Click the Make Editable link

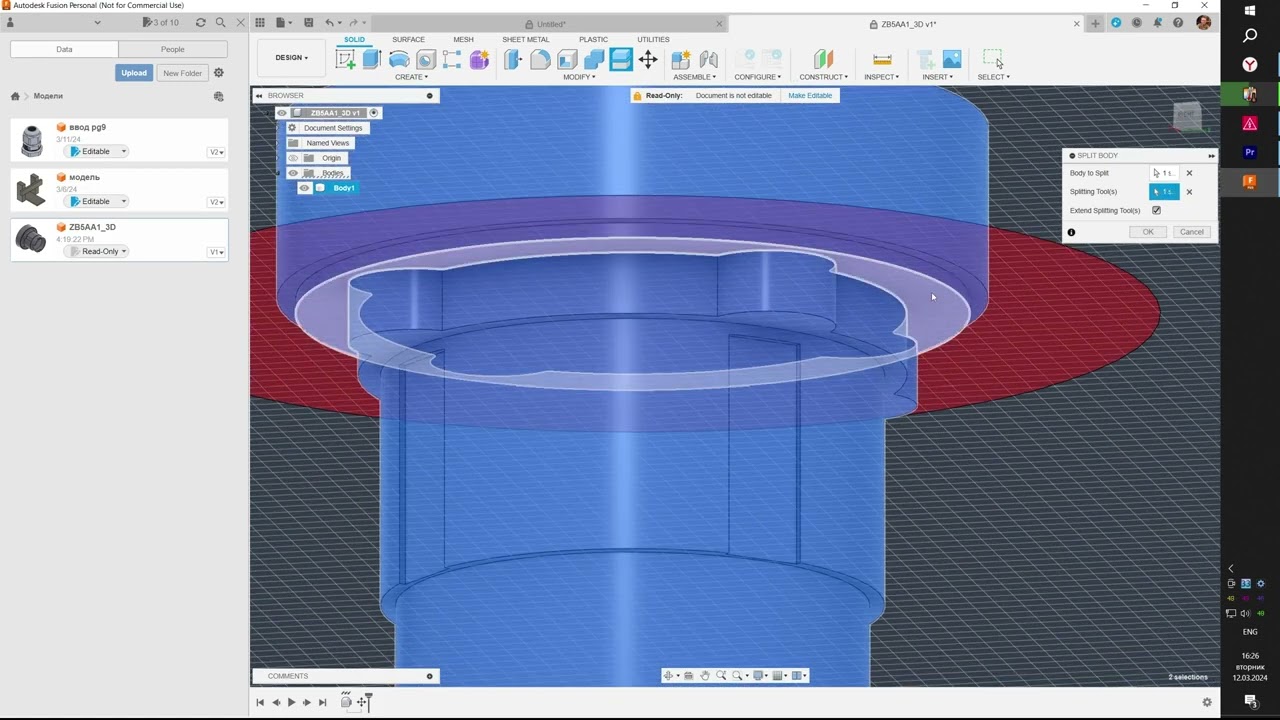(810, 96)
